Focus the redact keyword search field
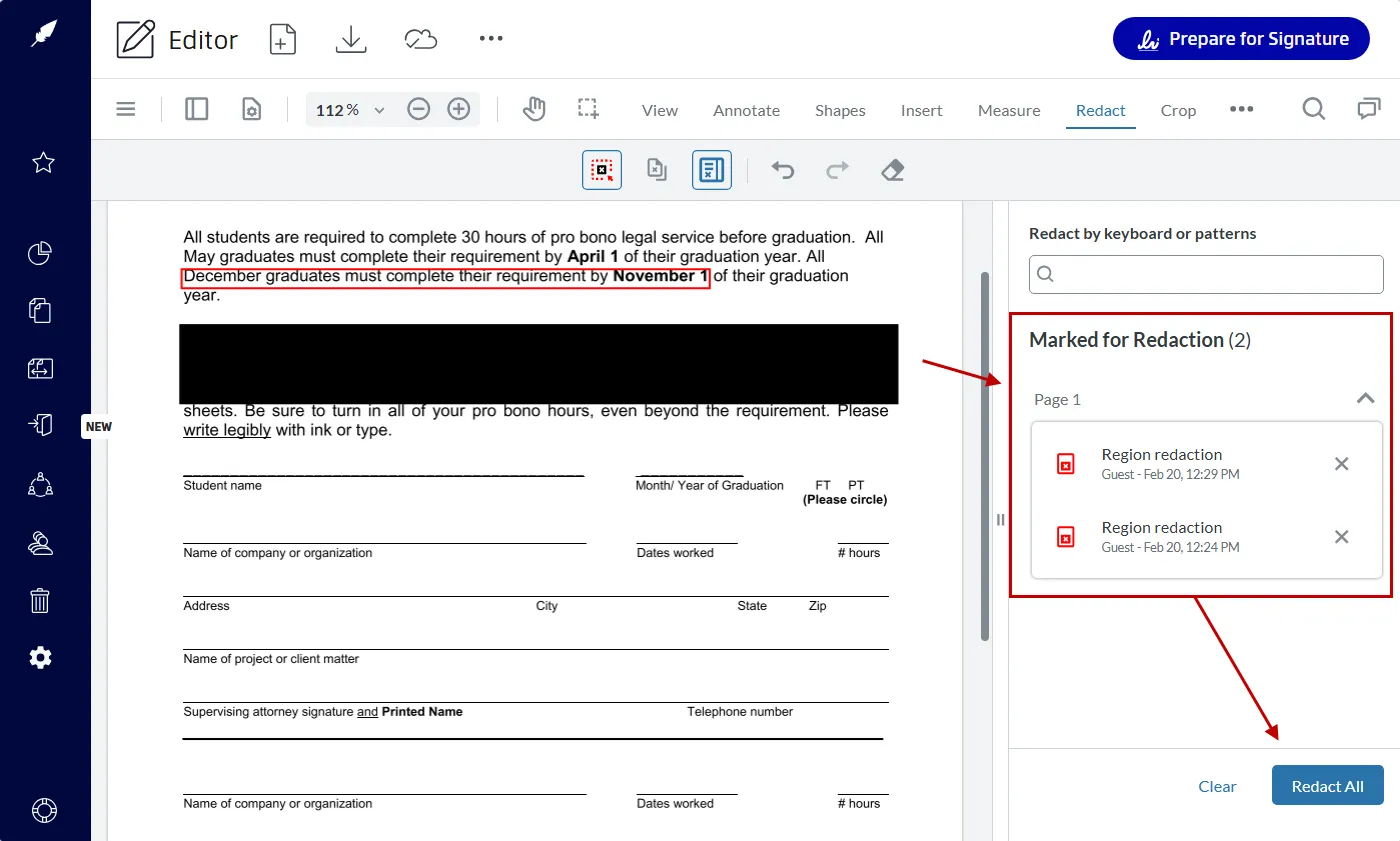The image size is (1400, 841). pyautogui.click(x=1207, y=274)
